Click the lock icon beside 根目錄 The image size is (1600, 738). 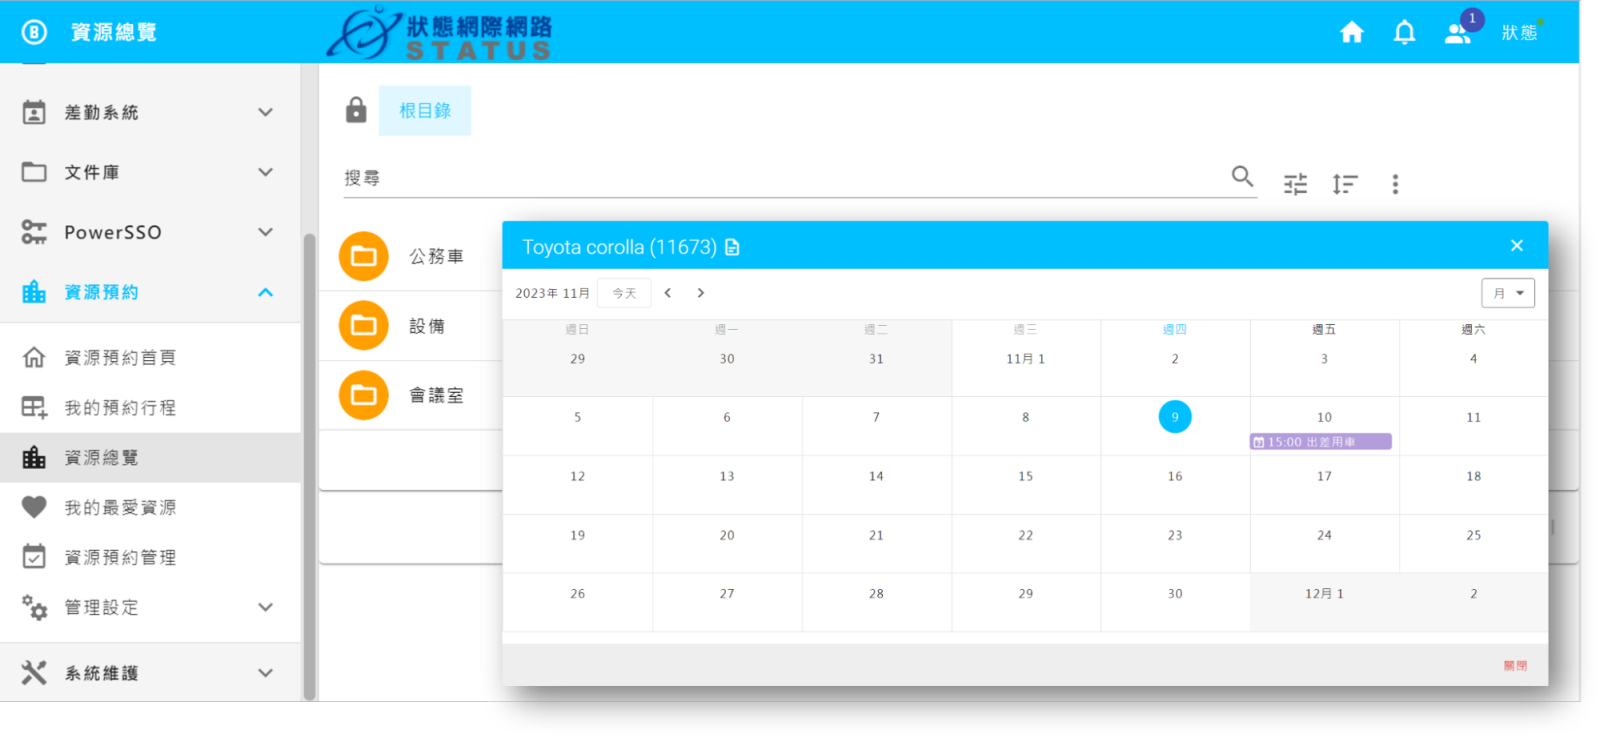[x=356, y=110]
